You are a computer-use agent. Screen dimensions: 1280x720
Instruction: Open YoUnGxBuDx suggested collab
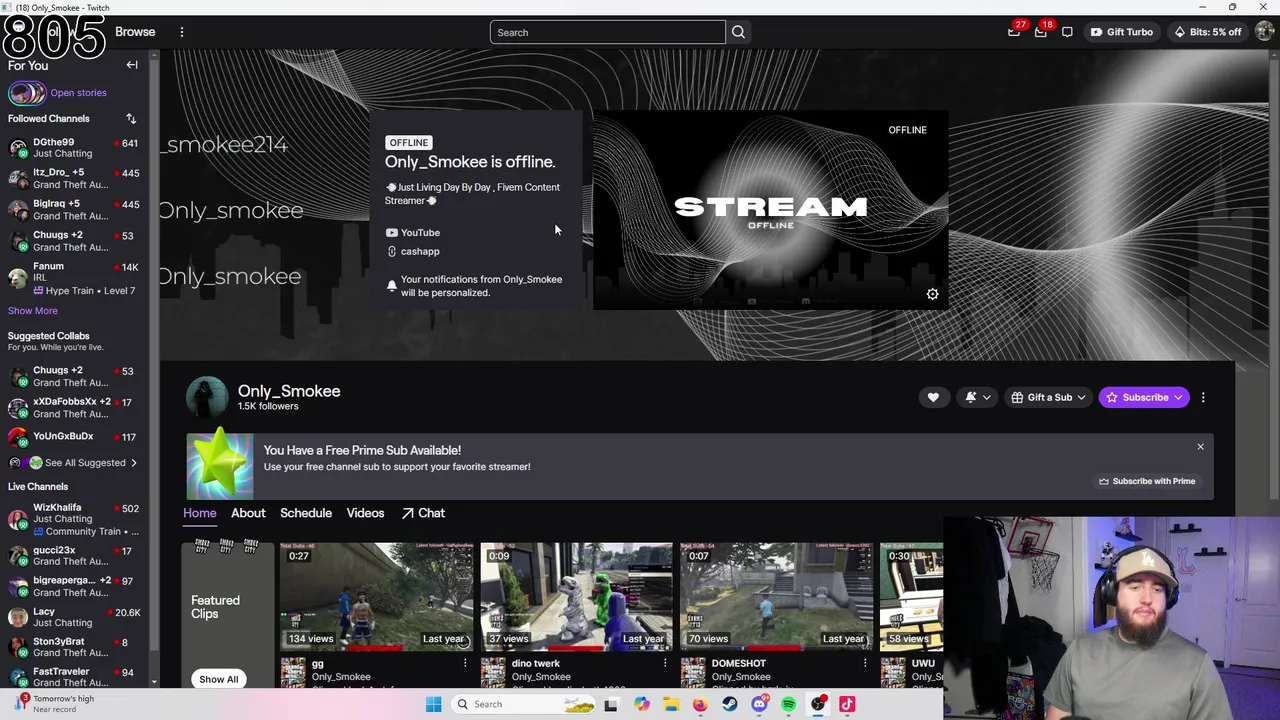click(x=74, y=437)
